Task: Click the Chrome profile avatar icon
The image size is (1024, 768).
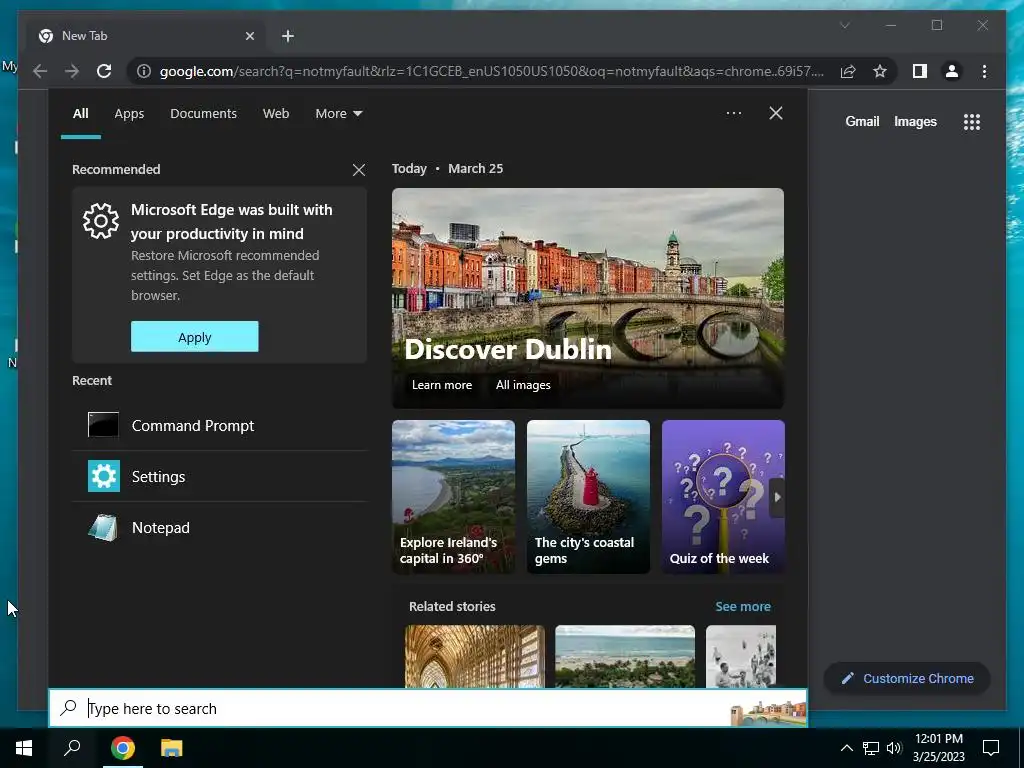Action: click(x=952, y=71)
